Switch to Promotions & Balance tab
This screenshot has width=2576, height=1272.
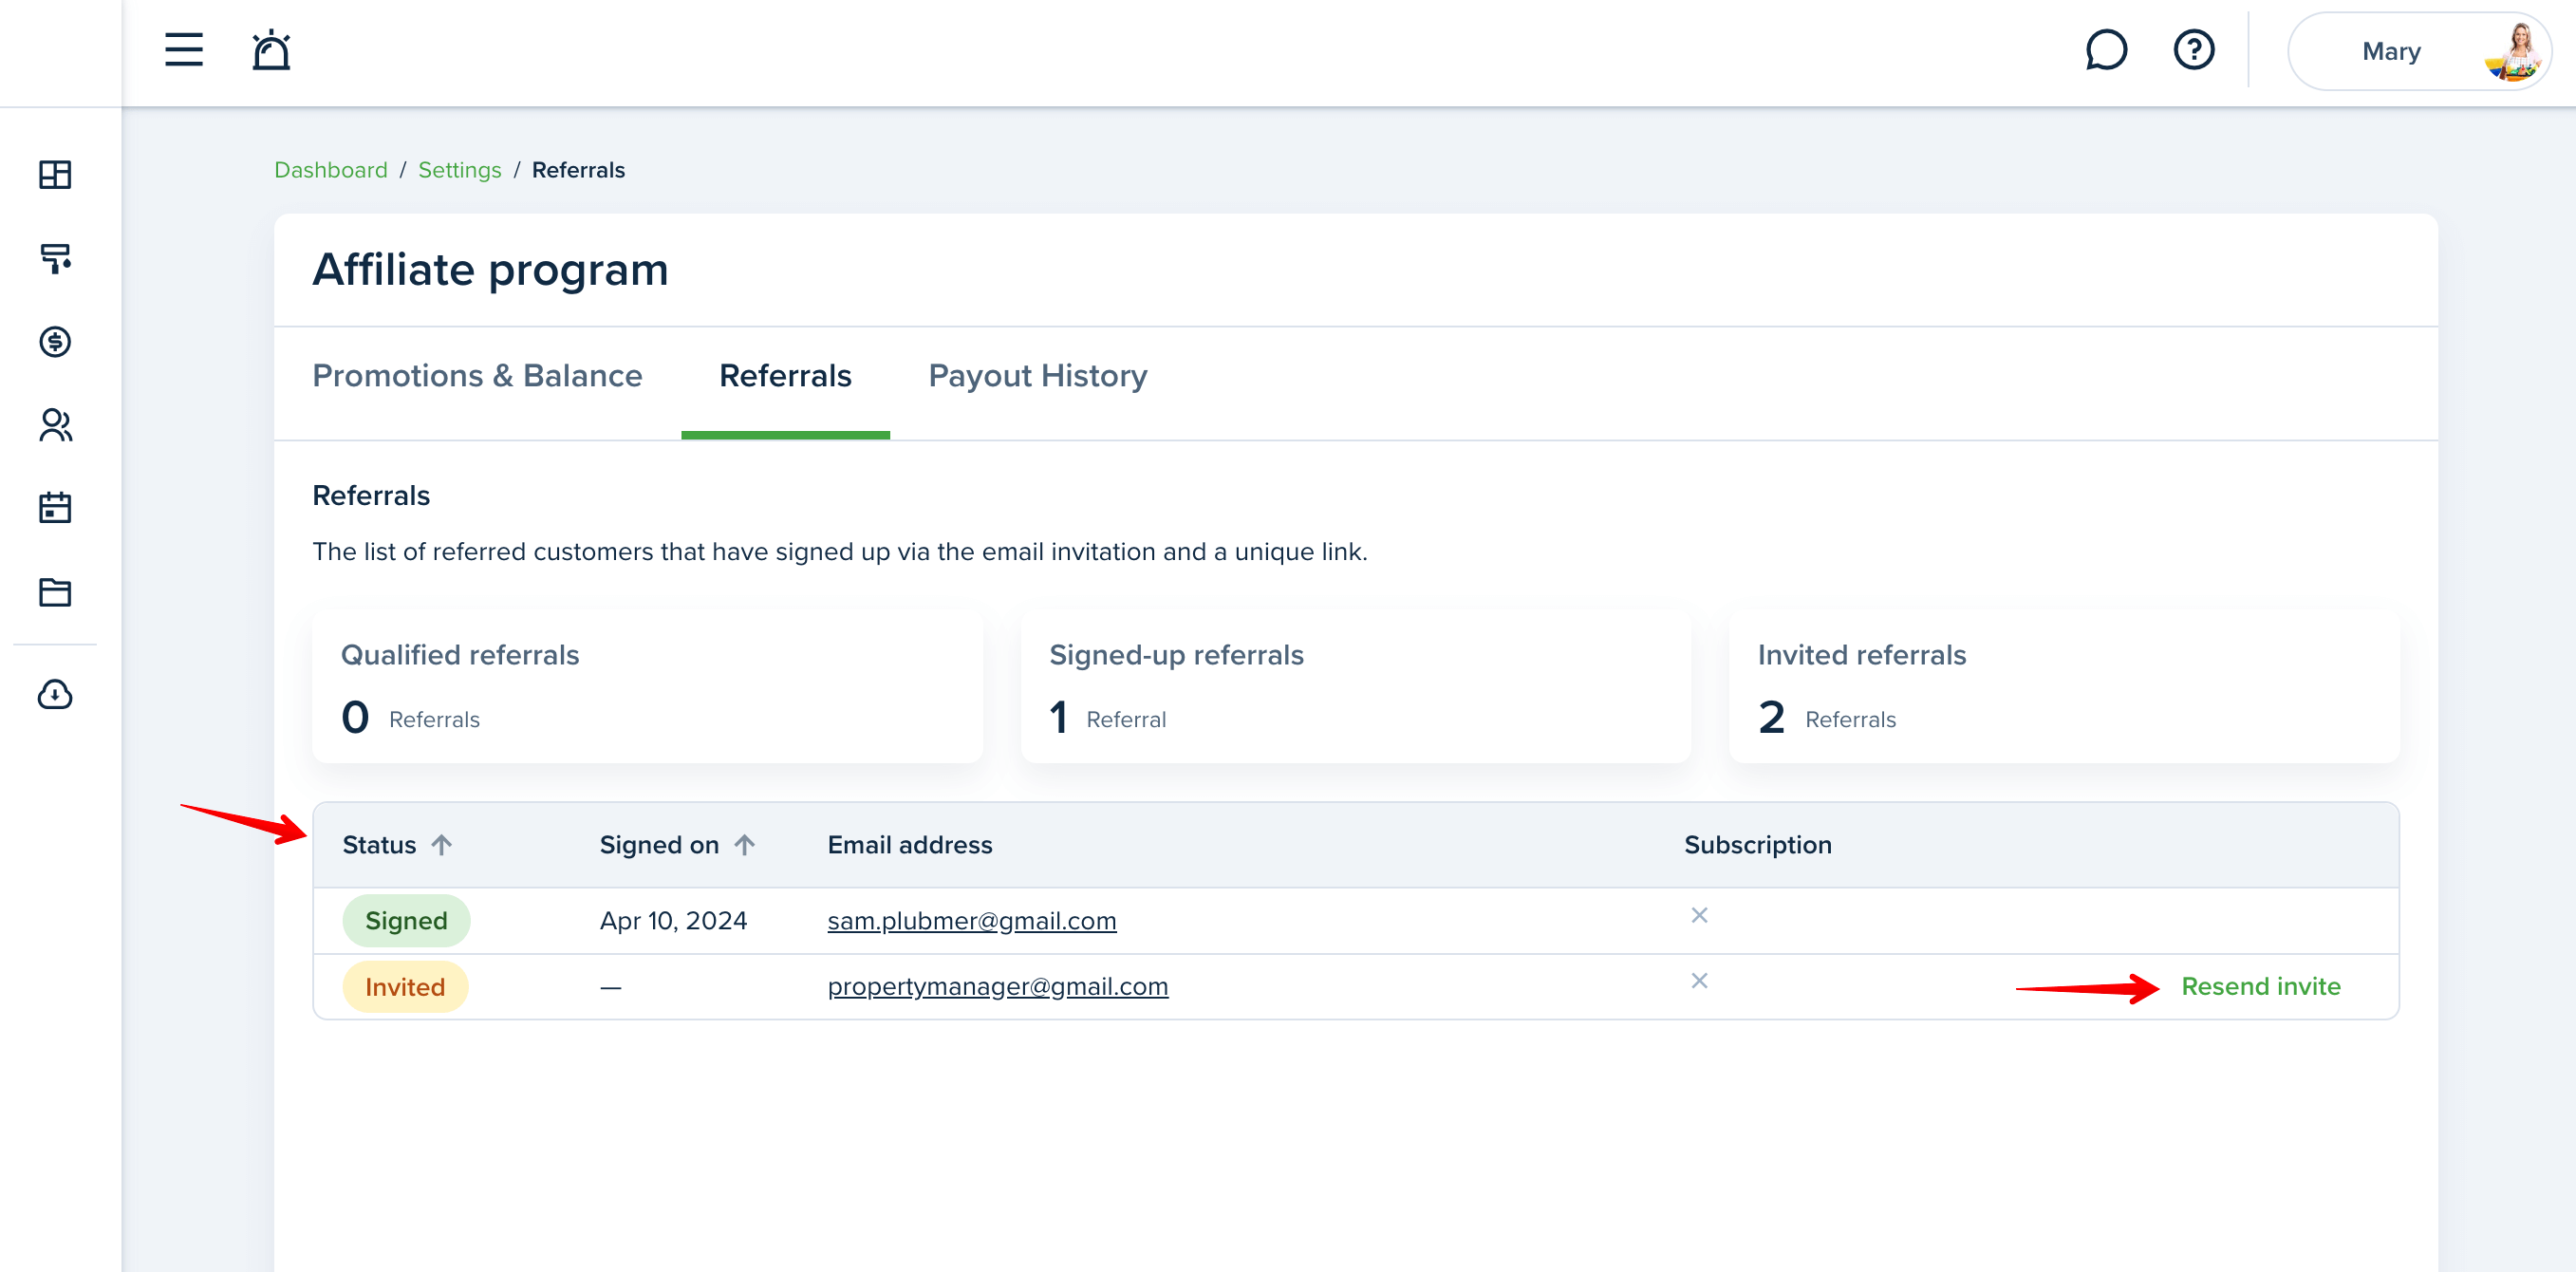point(477,376)
